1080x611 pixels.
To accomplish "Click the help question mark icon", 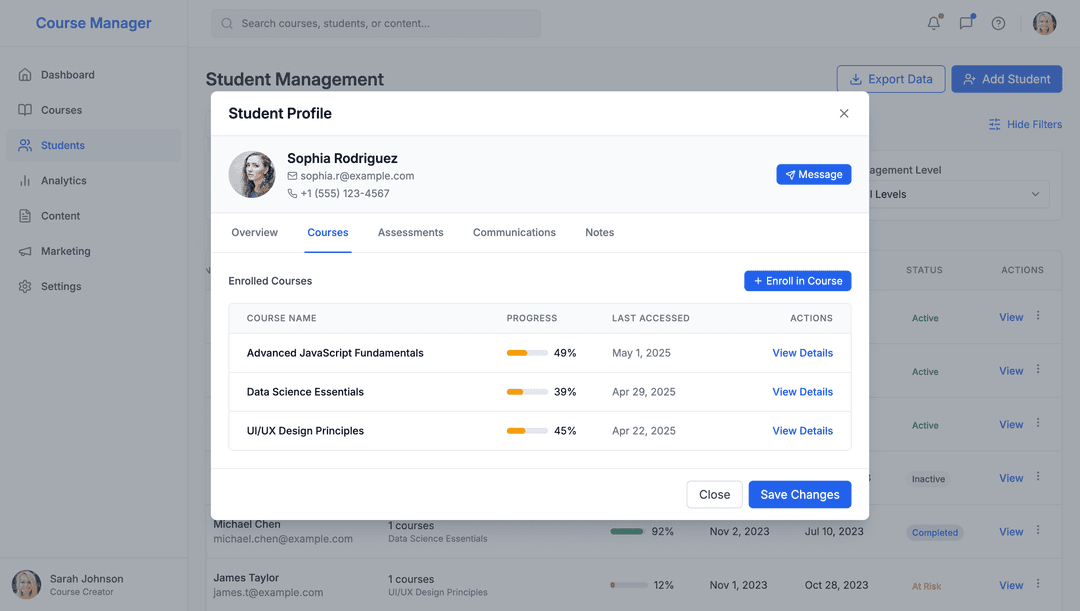I will [x=998, y=23].
